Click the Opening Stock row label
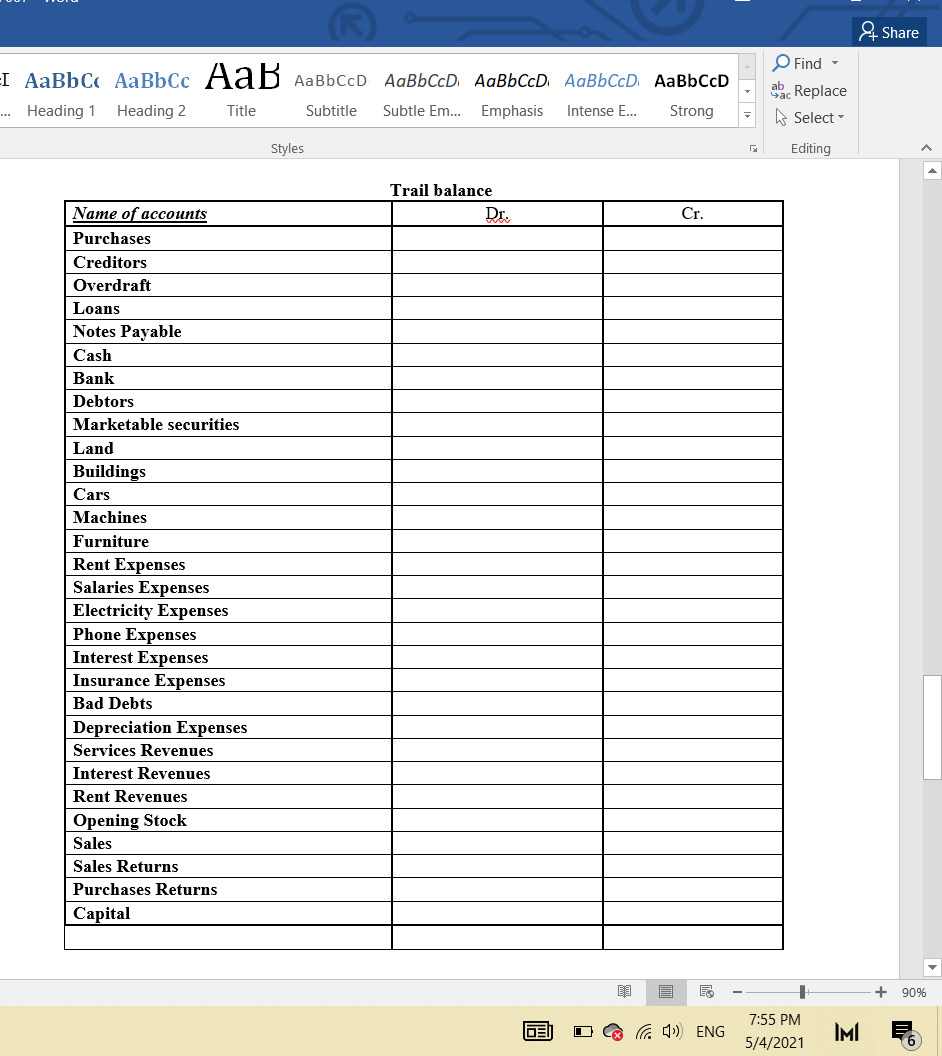 pos(130,820)
